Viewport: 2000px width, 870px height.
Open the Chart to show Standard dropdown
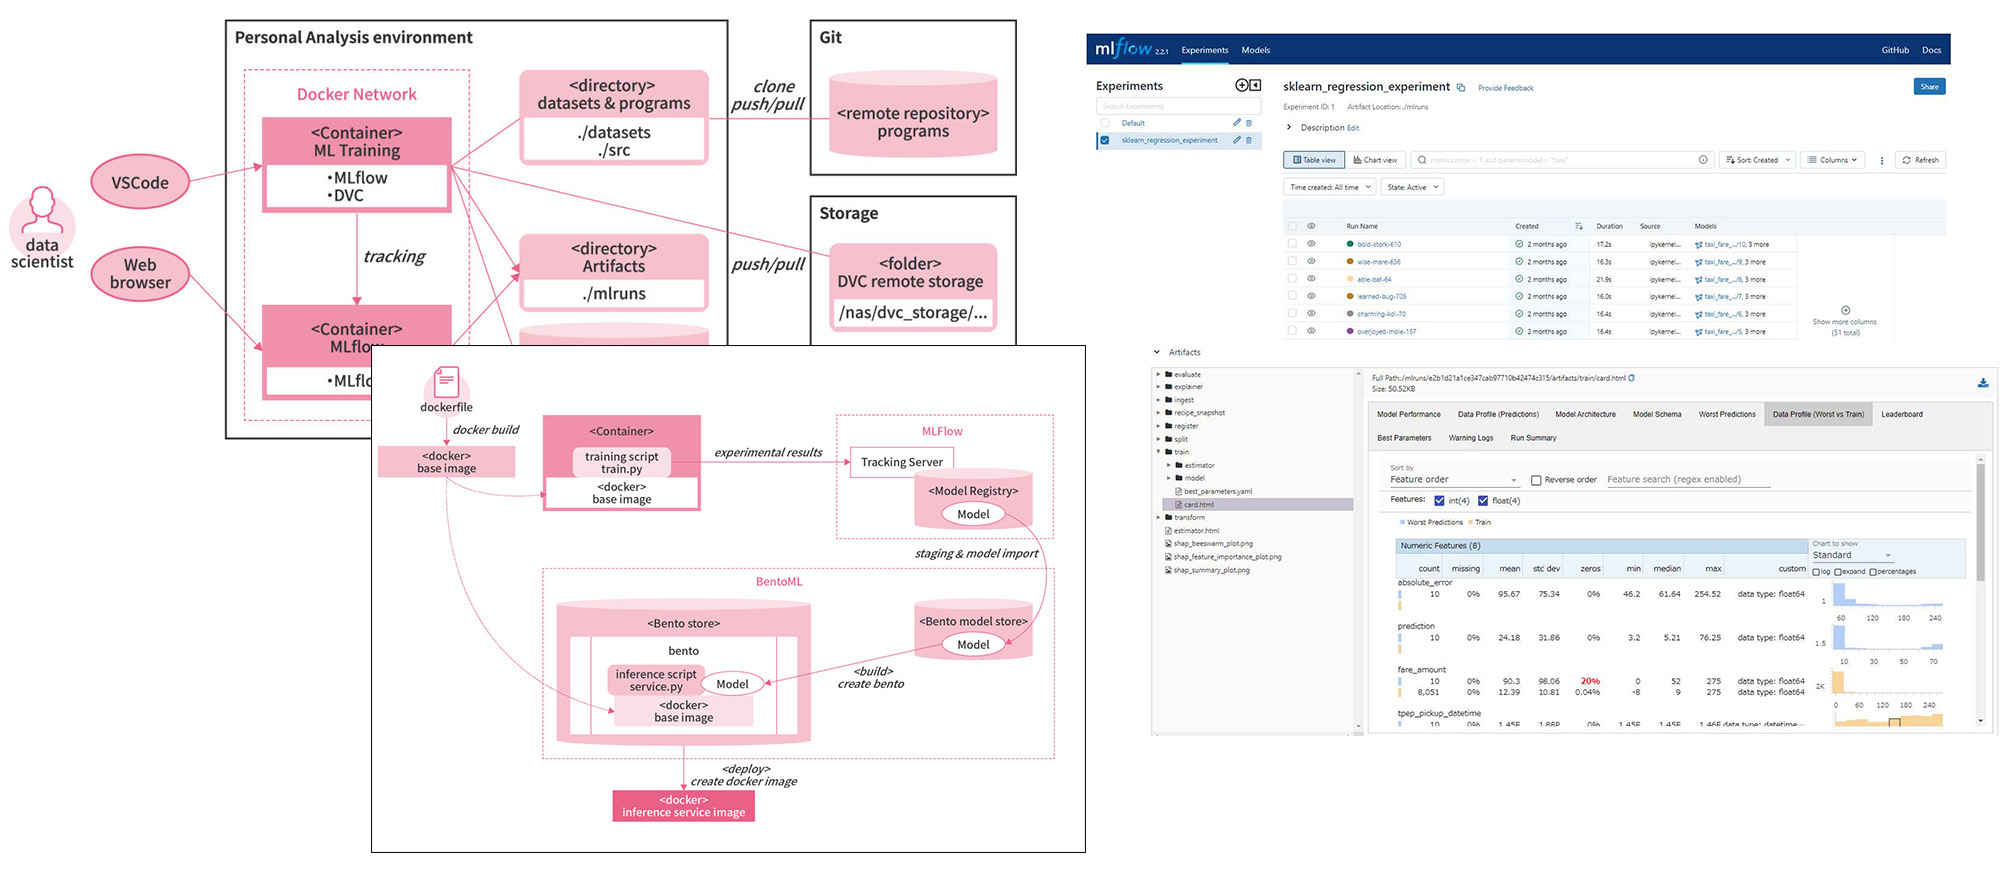pos(1852,555)
